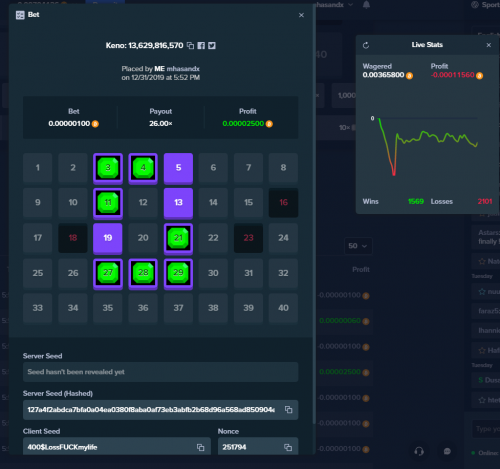Copy the nonce value
This screenshot has width=500, height=469.
pos(288,447)
